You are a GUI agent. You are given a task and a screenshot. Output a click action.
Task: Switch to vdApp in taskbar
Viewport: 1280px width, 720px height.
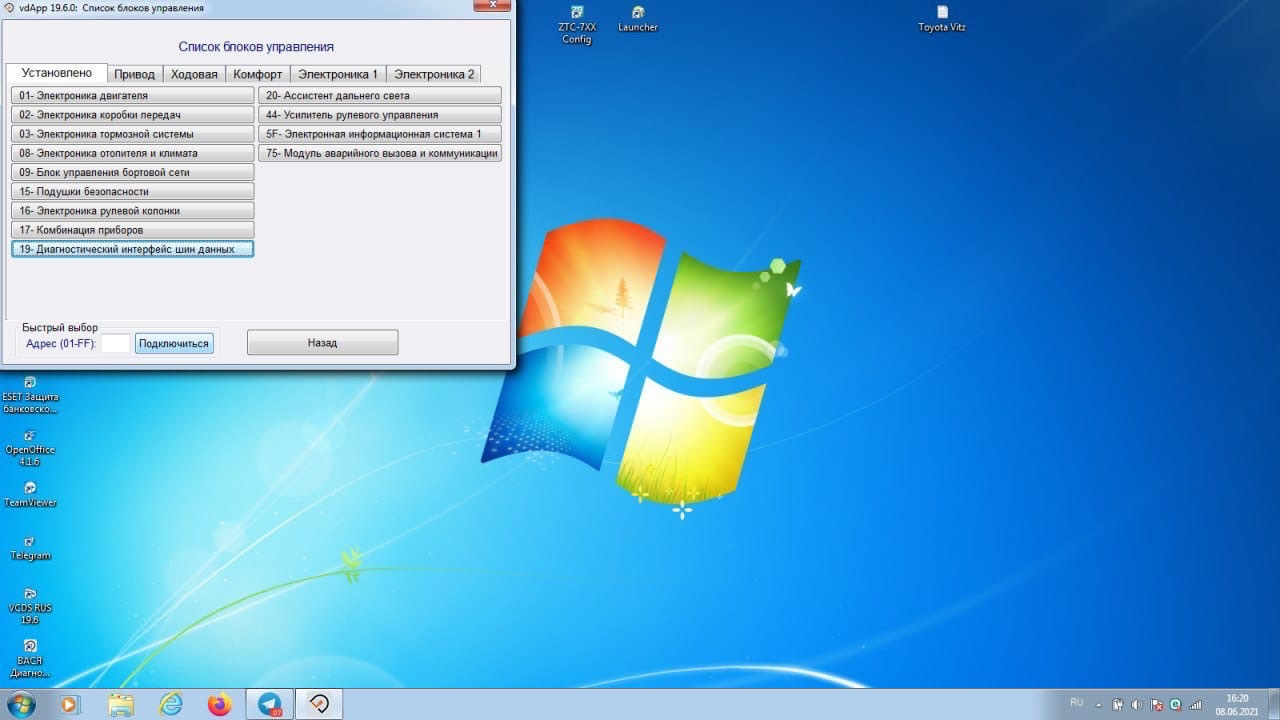(320, 704)
